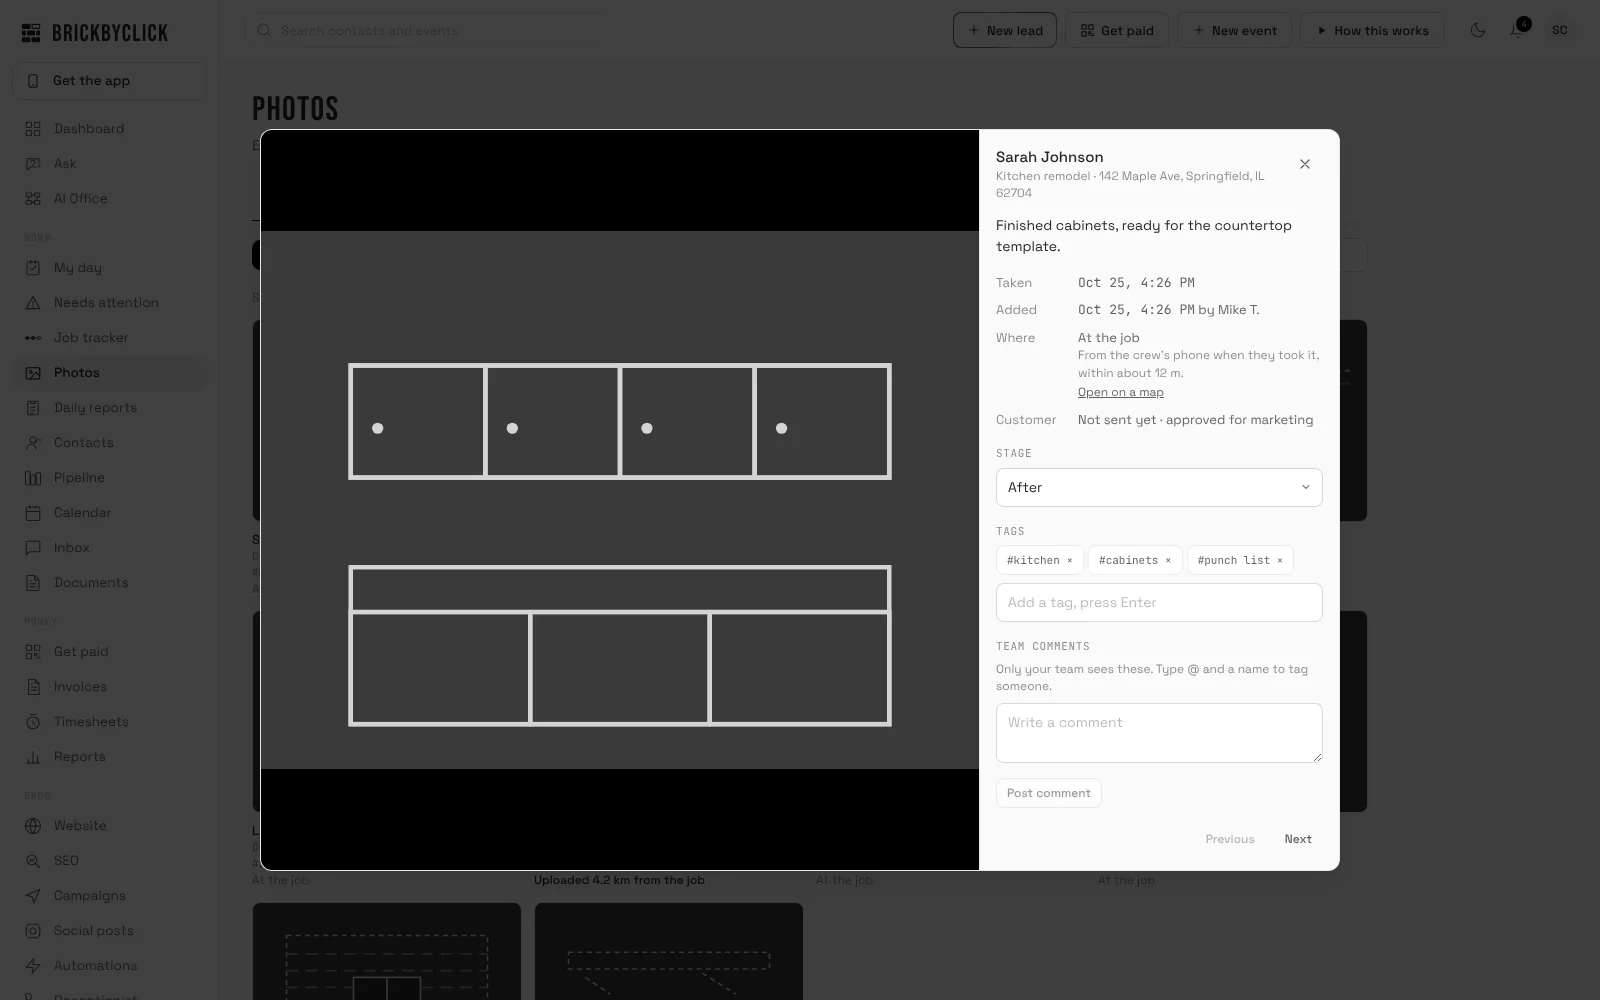Click the Documents file icon
Image resolution: width=1600 pixels, height=1000 pixels.
point(33,583)
